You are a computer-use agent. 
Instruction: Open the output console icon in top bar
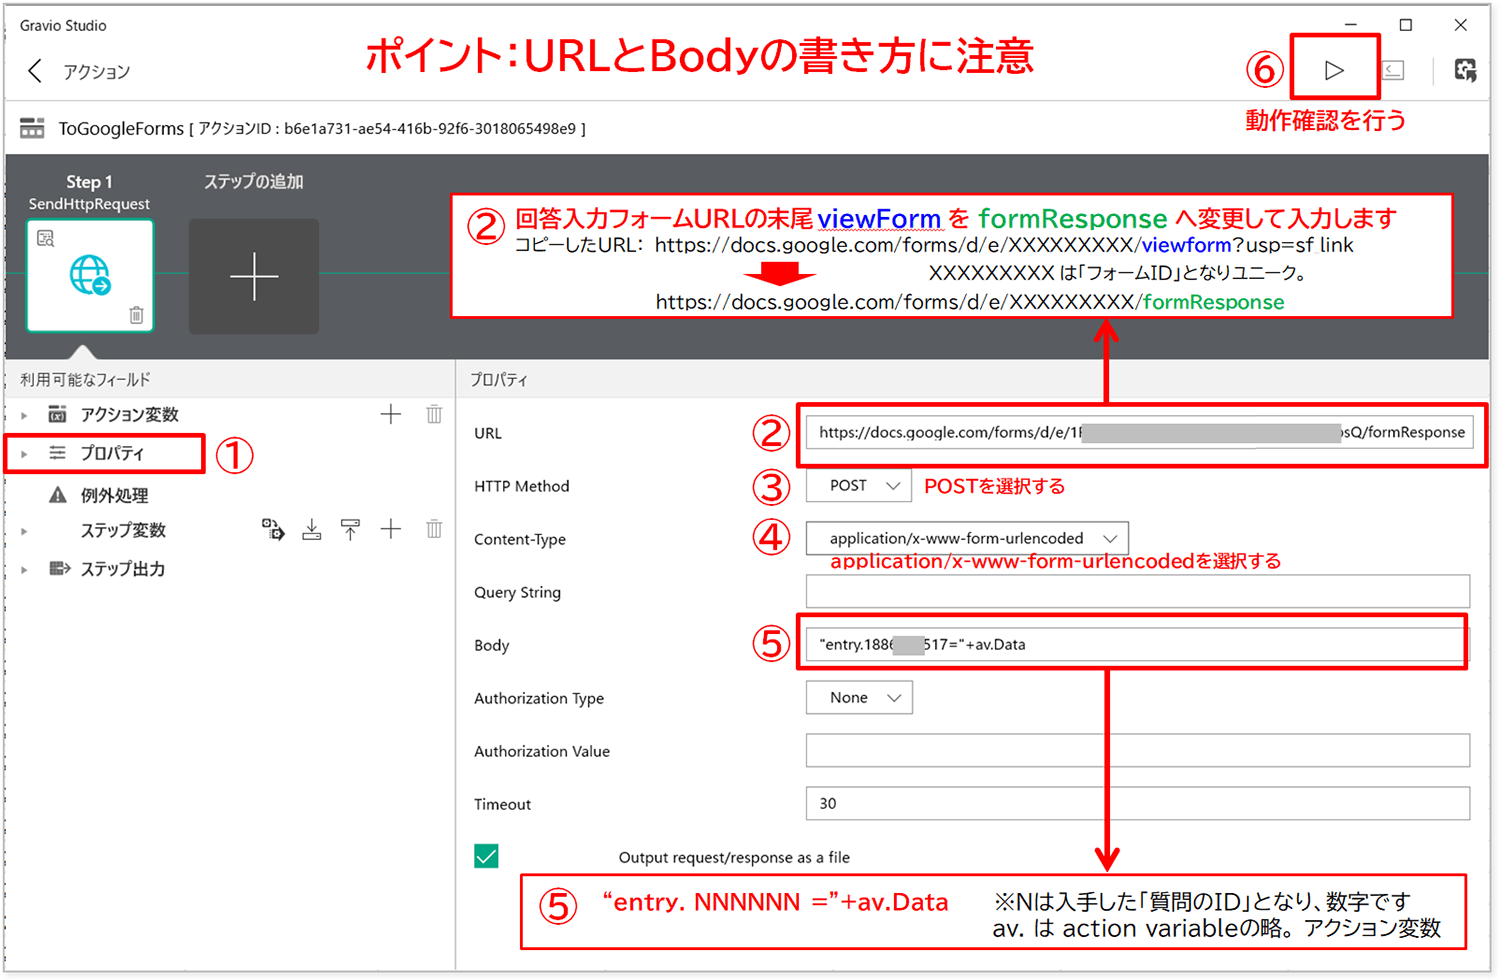pos(1392,70)
